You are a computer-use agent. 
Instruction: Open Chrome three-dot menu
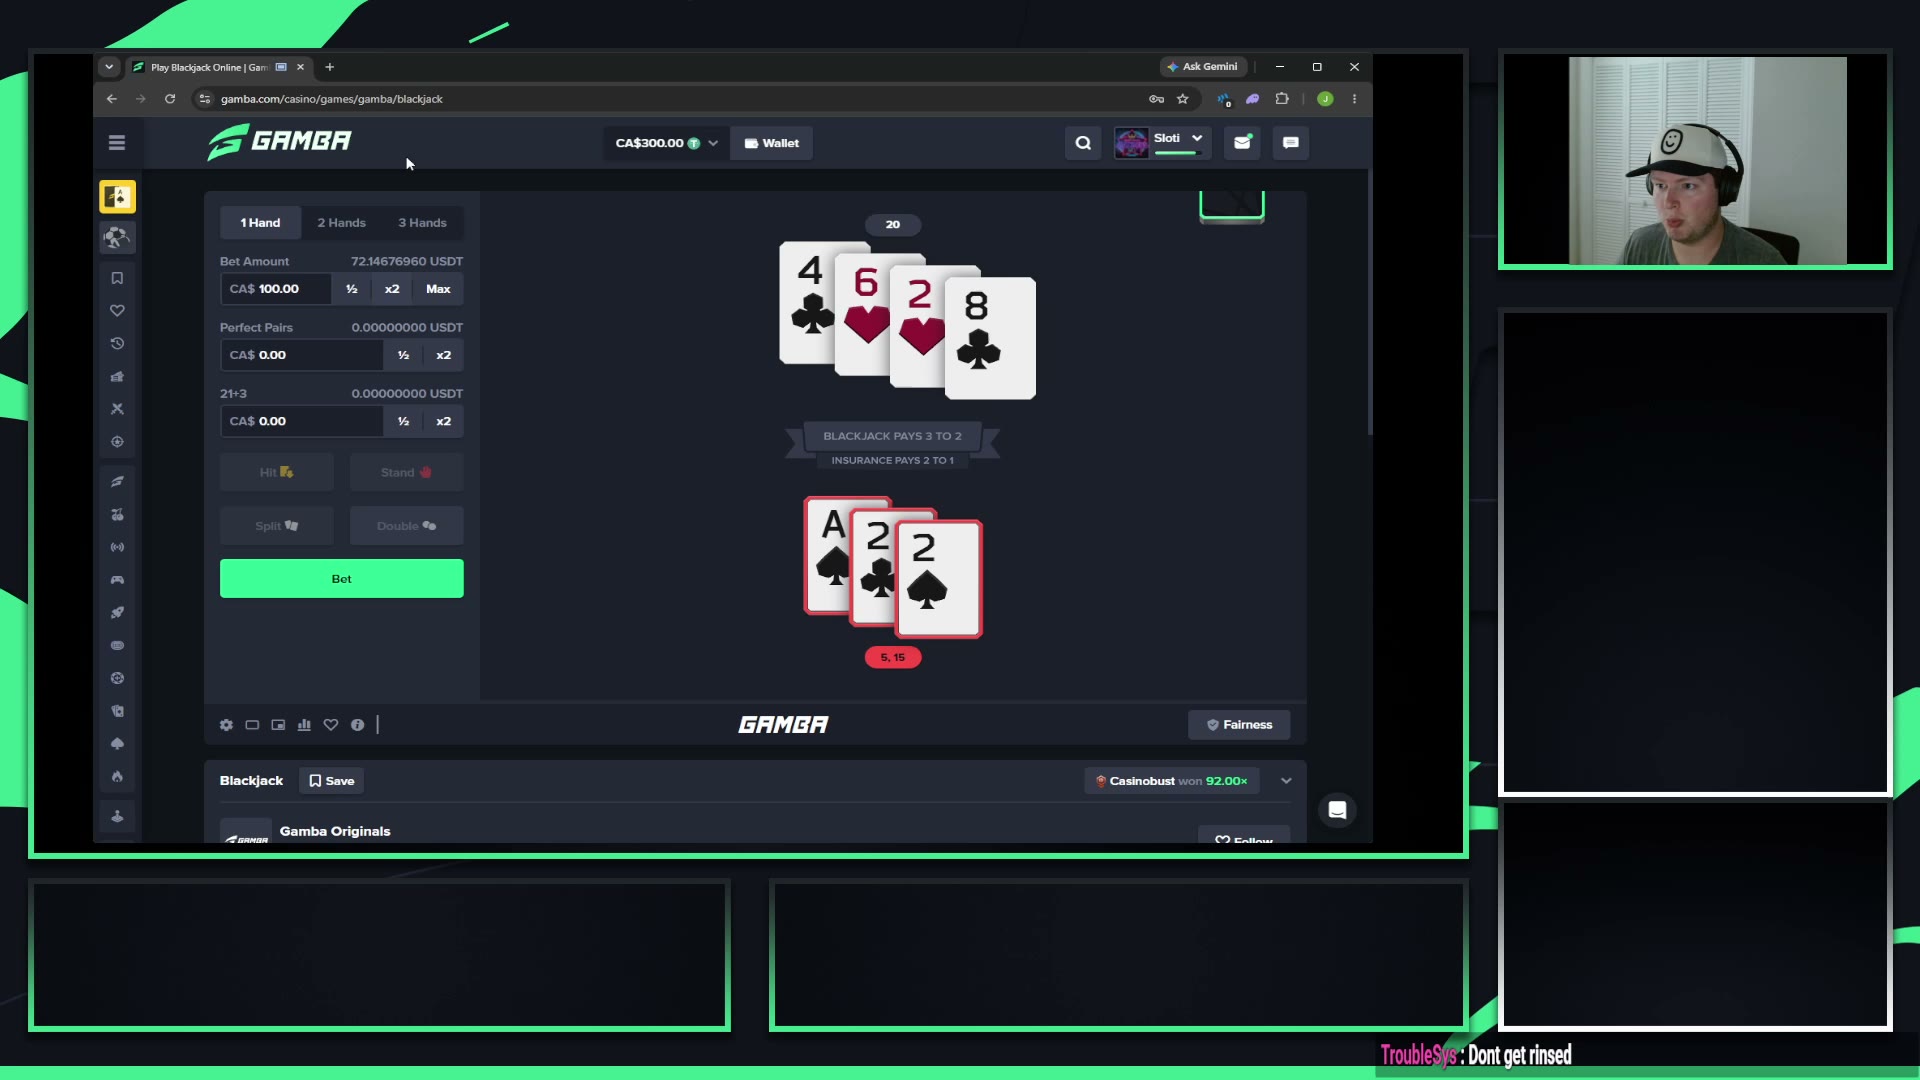point(1355,99)
